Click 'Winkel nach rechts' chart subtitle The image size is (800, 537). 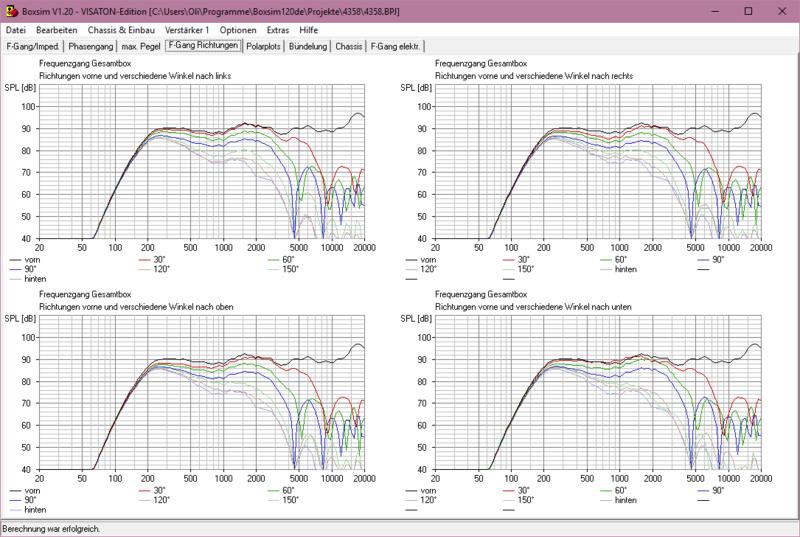pos(534,76)
